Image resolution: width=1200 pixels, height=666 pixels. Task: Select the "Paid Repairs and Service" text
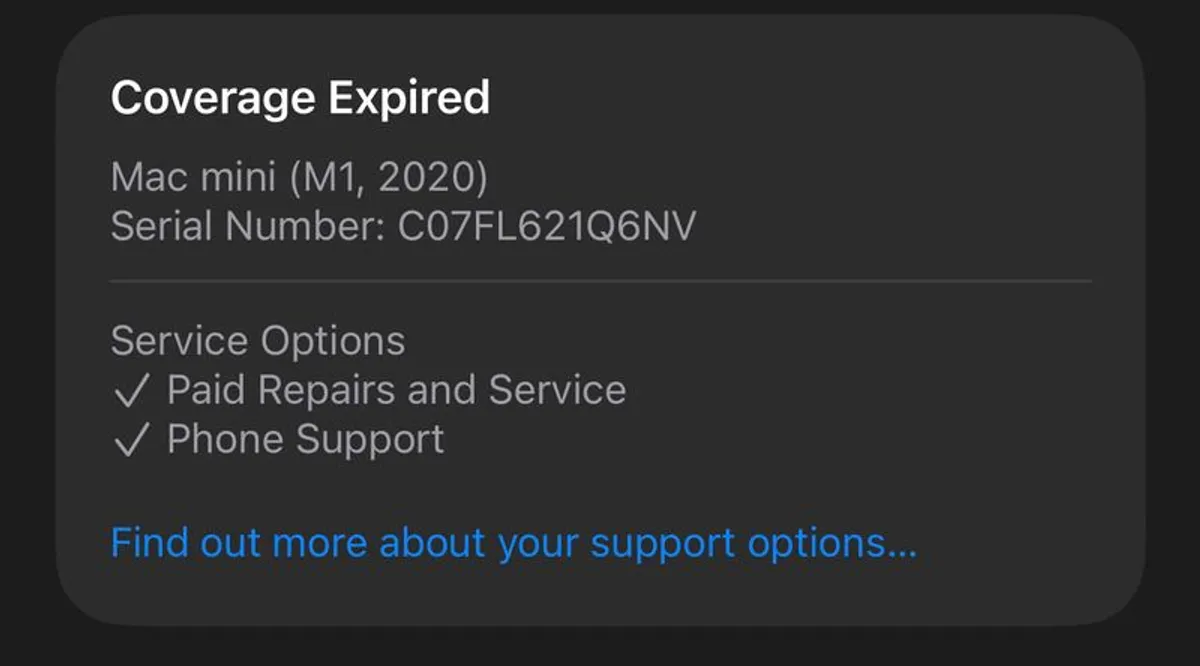(396, 390)
